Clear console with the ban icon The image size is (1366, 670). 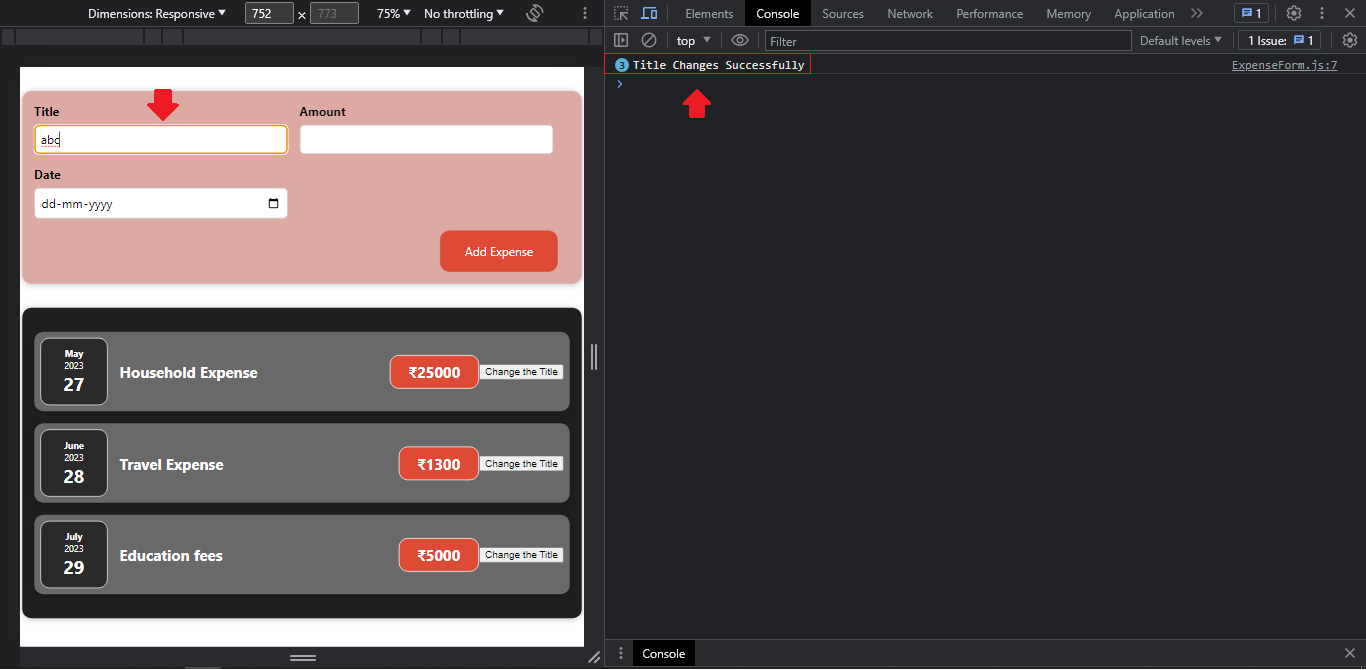click(x=649, y=40)
